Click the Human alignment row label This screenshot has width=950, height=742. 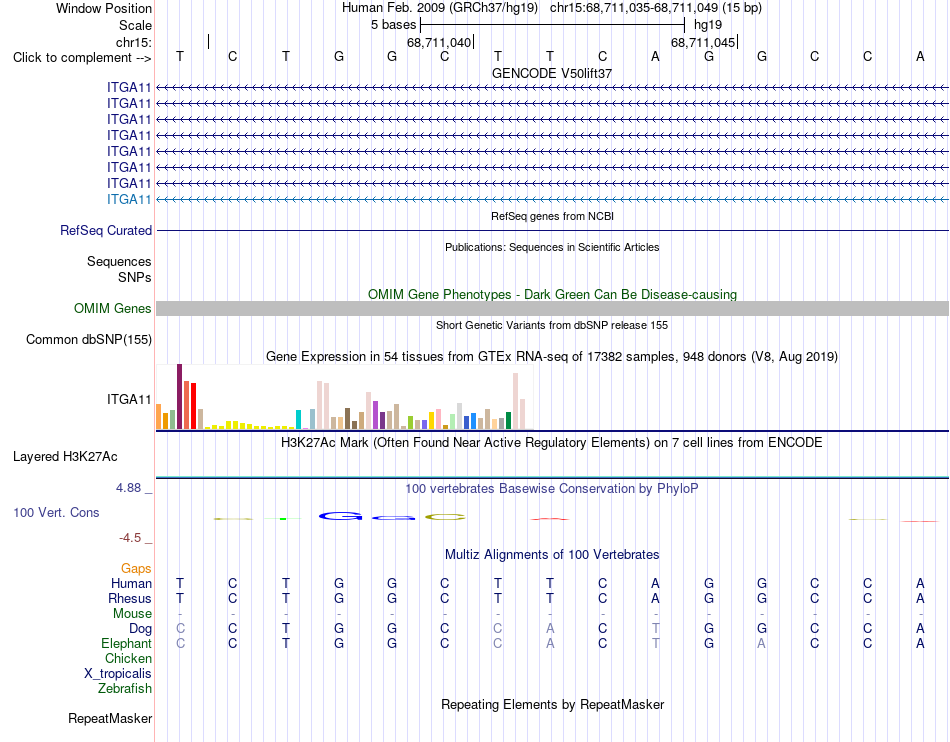click(x=131, y=583)
